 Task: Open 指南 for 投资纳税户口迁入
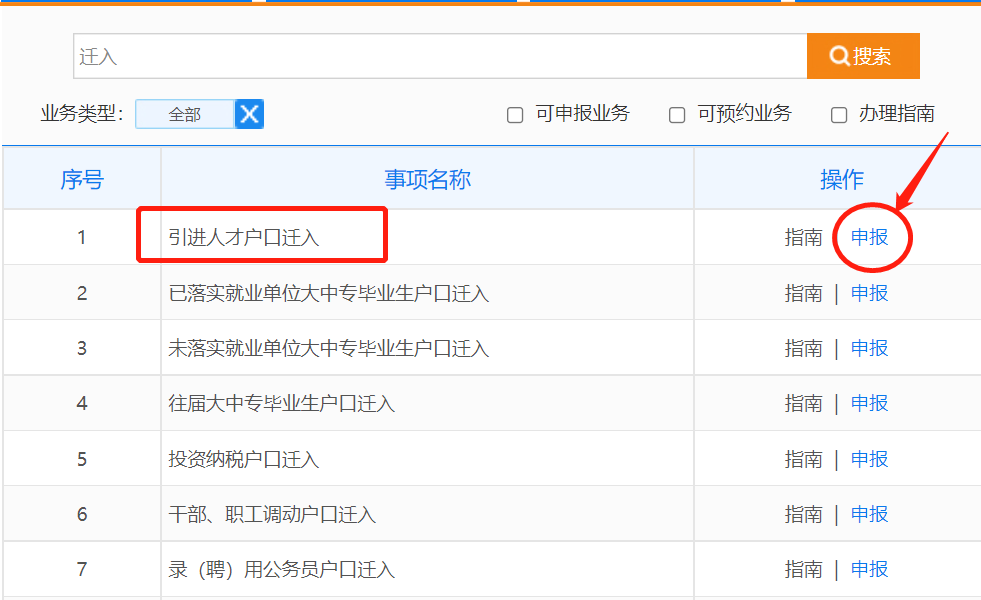coord(803,459)
